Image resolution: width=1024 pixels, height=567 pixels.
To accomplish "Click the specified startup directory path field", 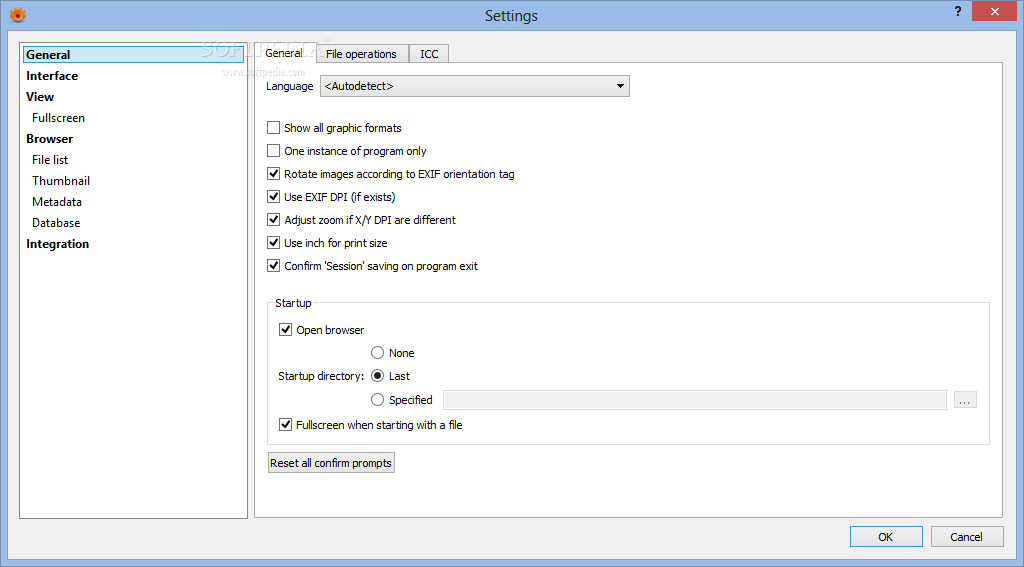I will click(695, 400).
